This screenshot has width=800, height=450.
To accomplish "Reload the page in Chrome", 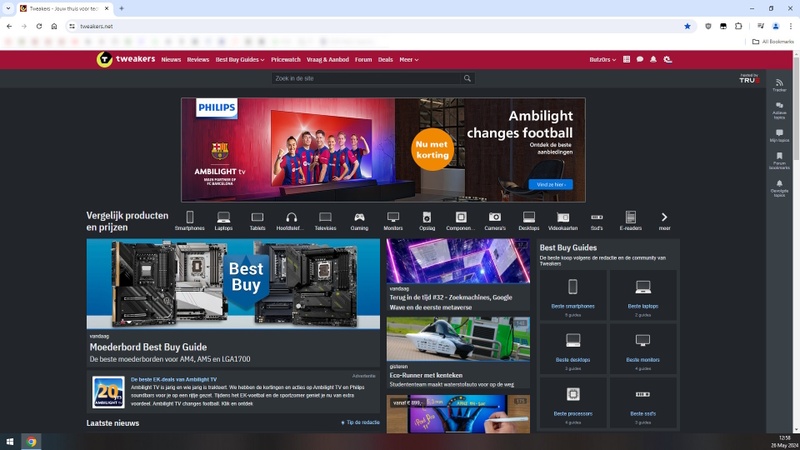I will [39, 26].
